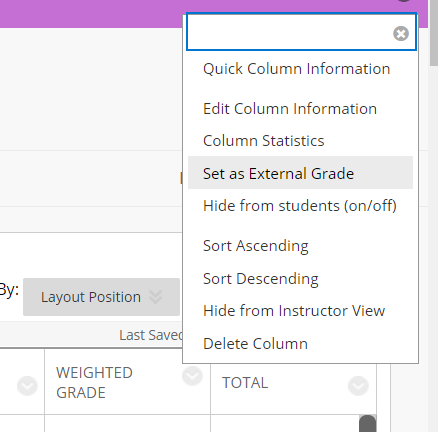438x432 pixels.
Task: Toggle Hide from students (on/off)
Action: pyautogui.click(x=300, y=206)
